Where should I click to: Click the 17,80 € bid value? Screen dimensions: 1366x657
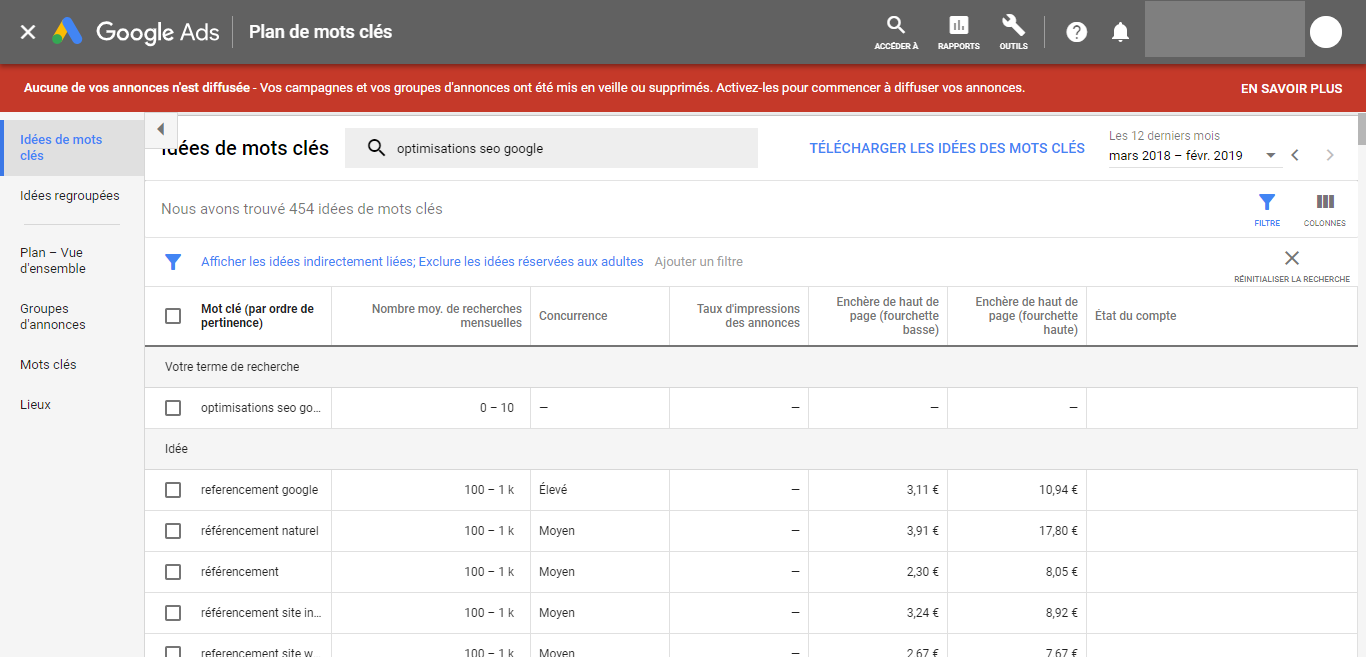[1058, 531]
